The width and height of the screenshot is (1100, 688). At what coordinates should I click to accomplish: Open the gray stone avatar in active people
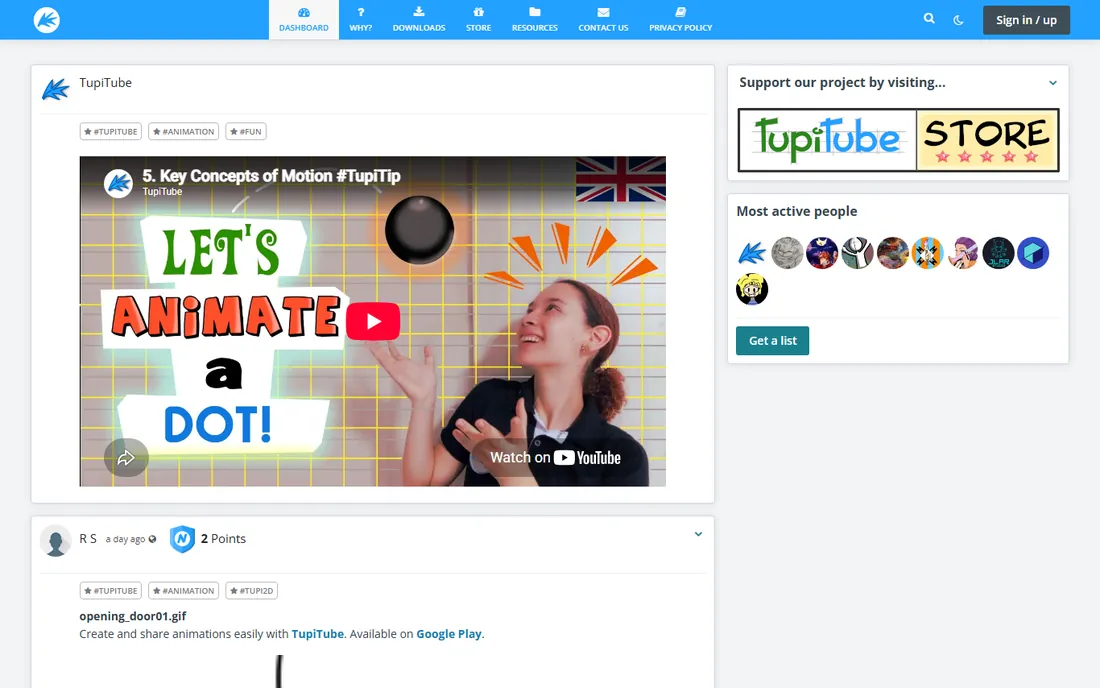[787, 252]
